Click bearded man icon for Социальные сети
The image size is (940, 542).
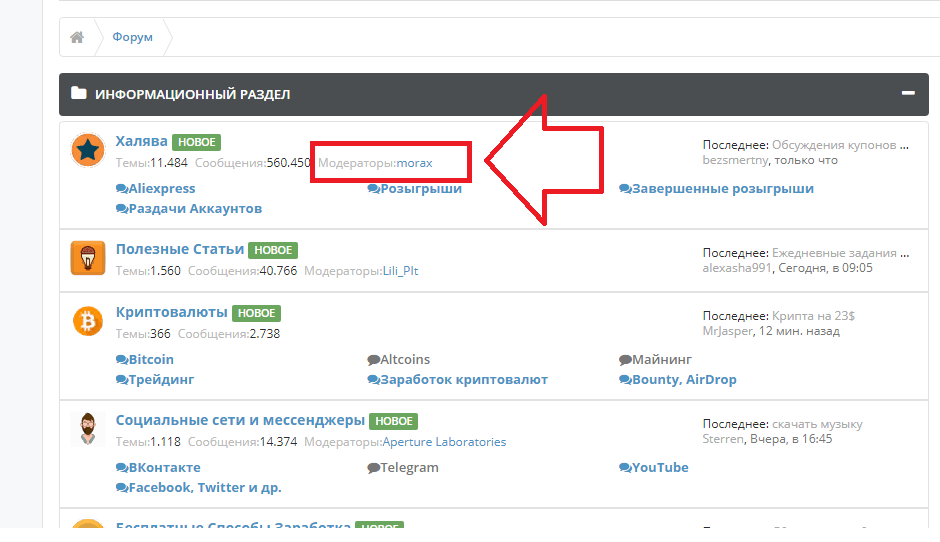88,428
